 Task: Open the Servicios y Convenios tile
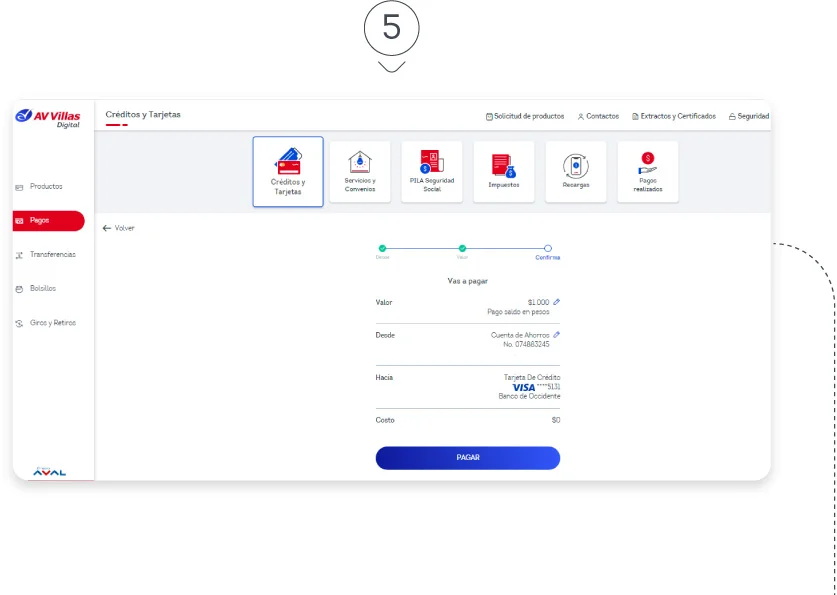tap(360, 171)
